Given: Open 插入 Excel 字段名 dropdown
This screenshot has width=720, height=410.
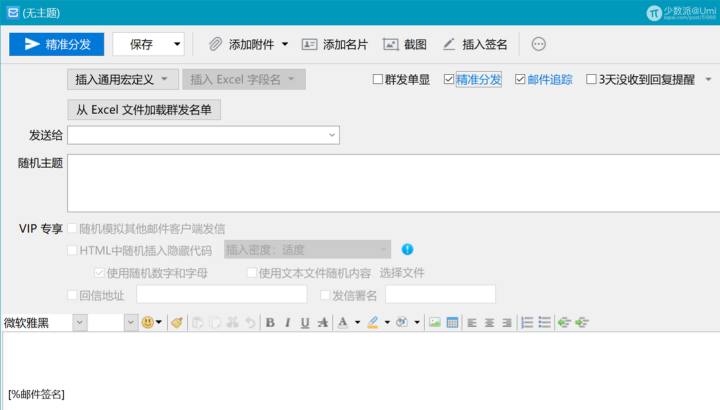Looking at the screenshot, I should 244,79.
